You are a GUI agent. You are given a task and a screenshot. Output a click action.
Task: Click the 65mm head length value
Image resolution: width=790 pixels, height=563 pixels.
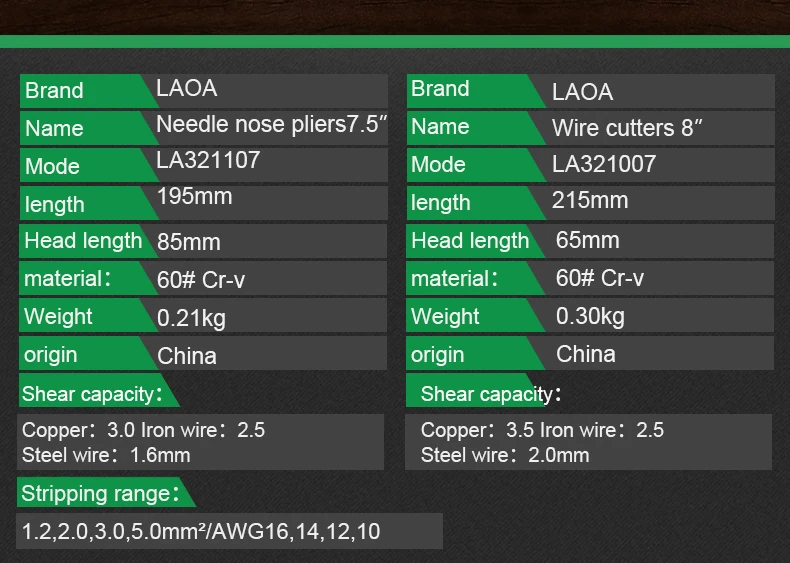(587, 240)
